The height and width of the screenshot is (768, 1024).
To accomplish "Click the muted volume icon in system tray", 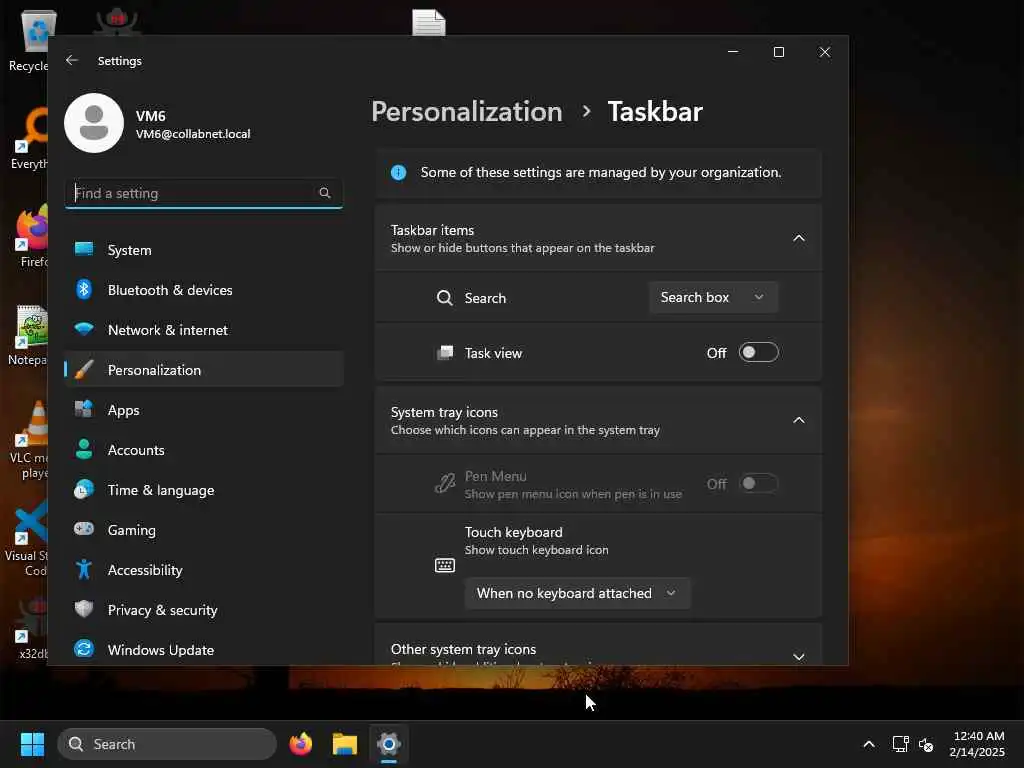I will (925, 744).
